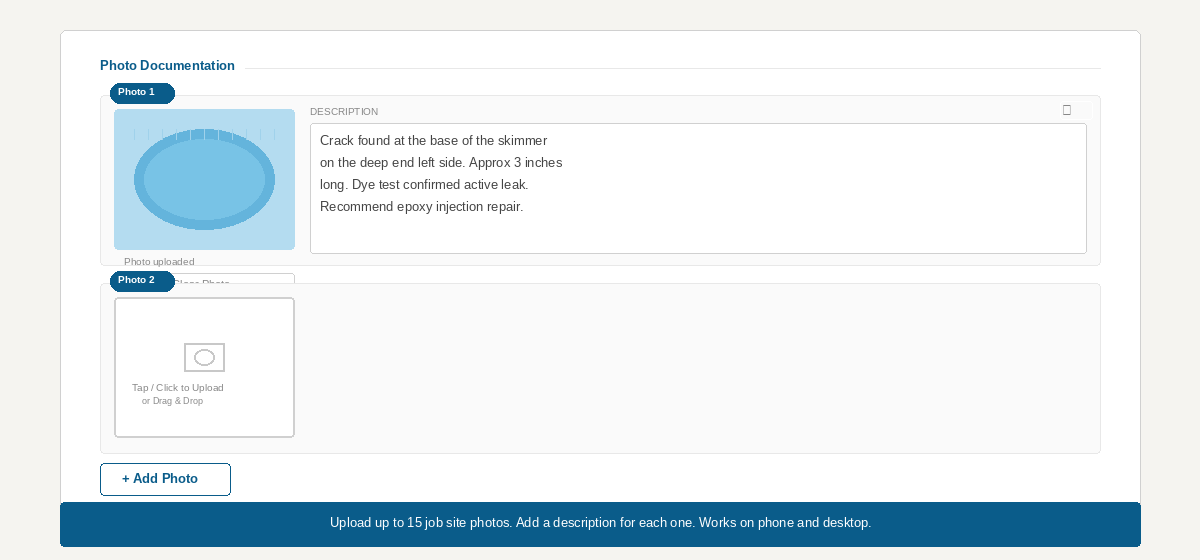
Task: Click the 'or Drag & Drop' hint text
Action: click(x=172, y=401)
